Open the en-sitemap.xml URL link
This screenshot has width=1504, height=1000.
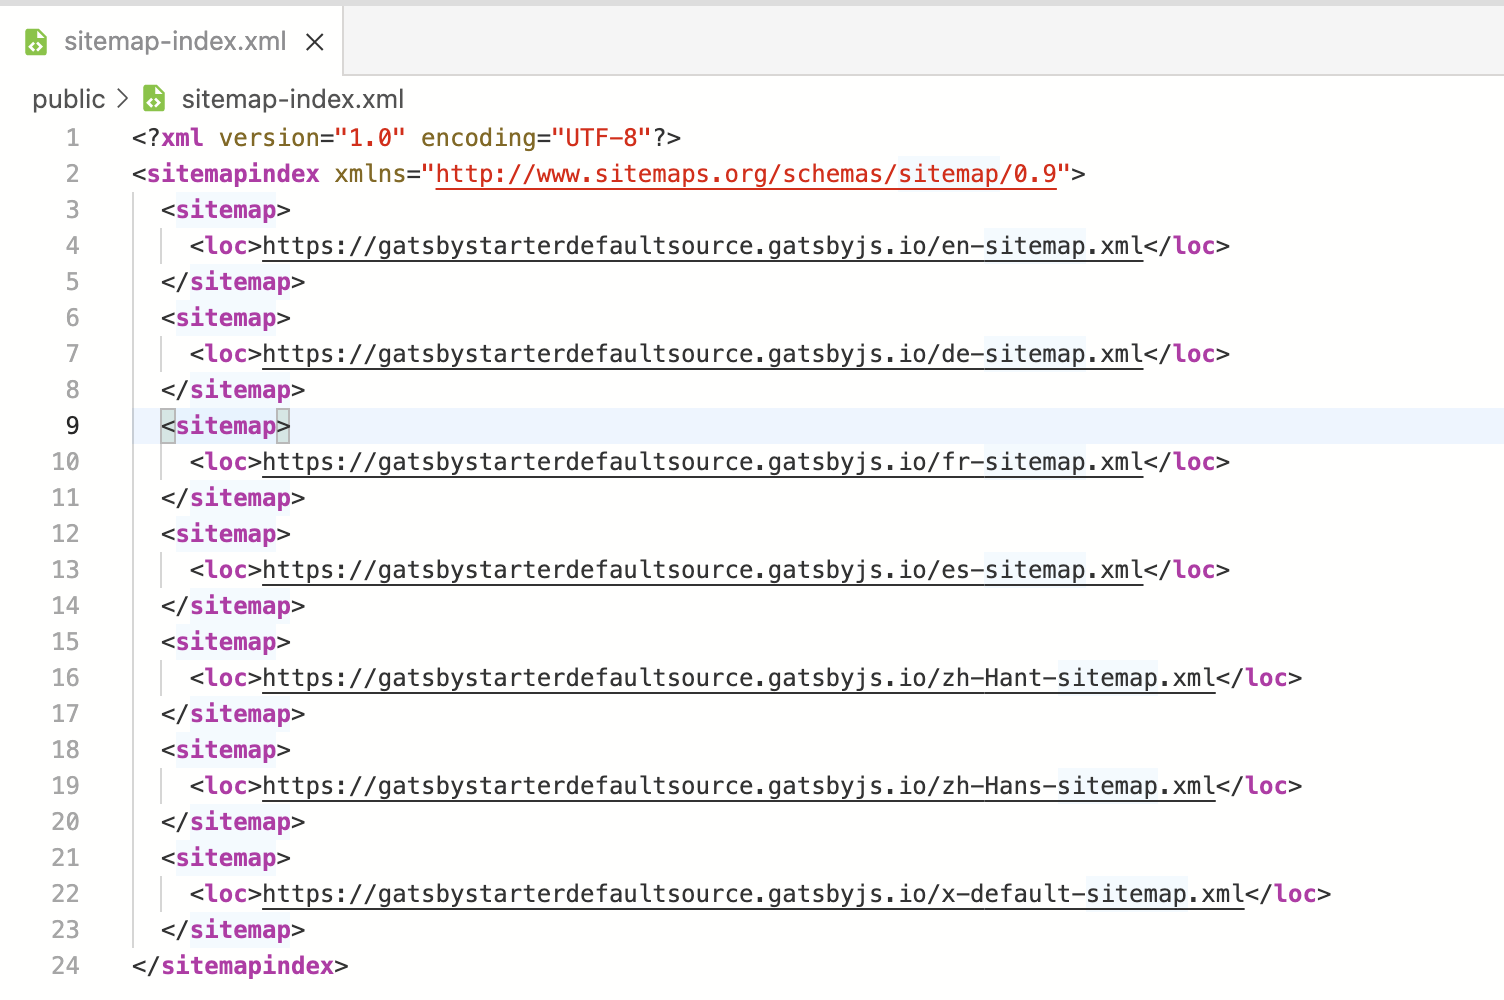(x=702, y=246)
